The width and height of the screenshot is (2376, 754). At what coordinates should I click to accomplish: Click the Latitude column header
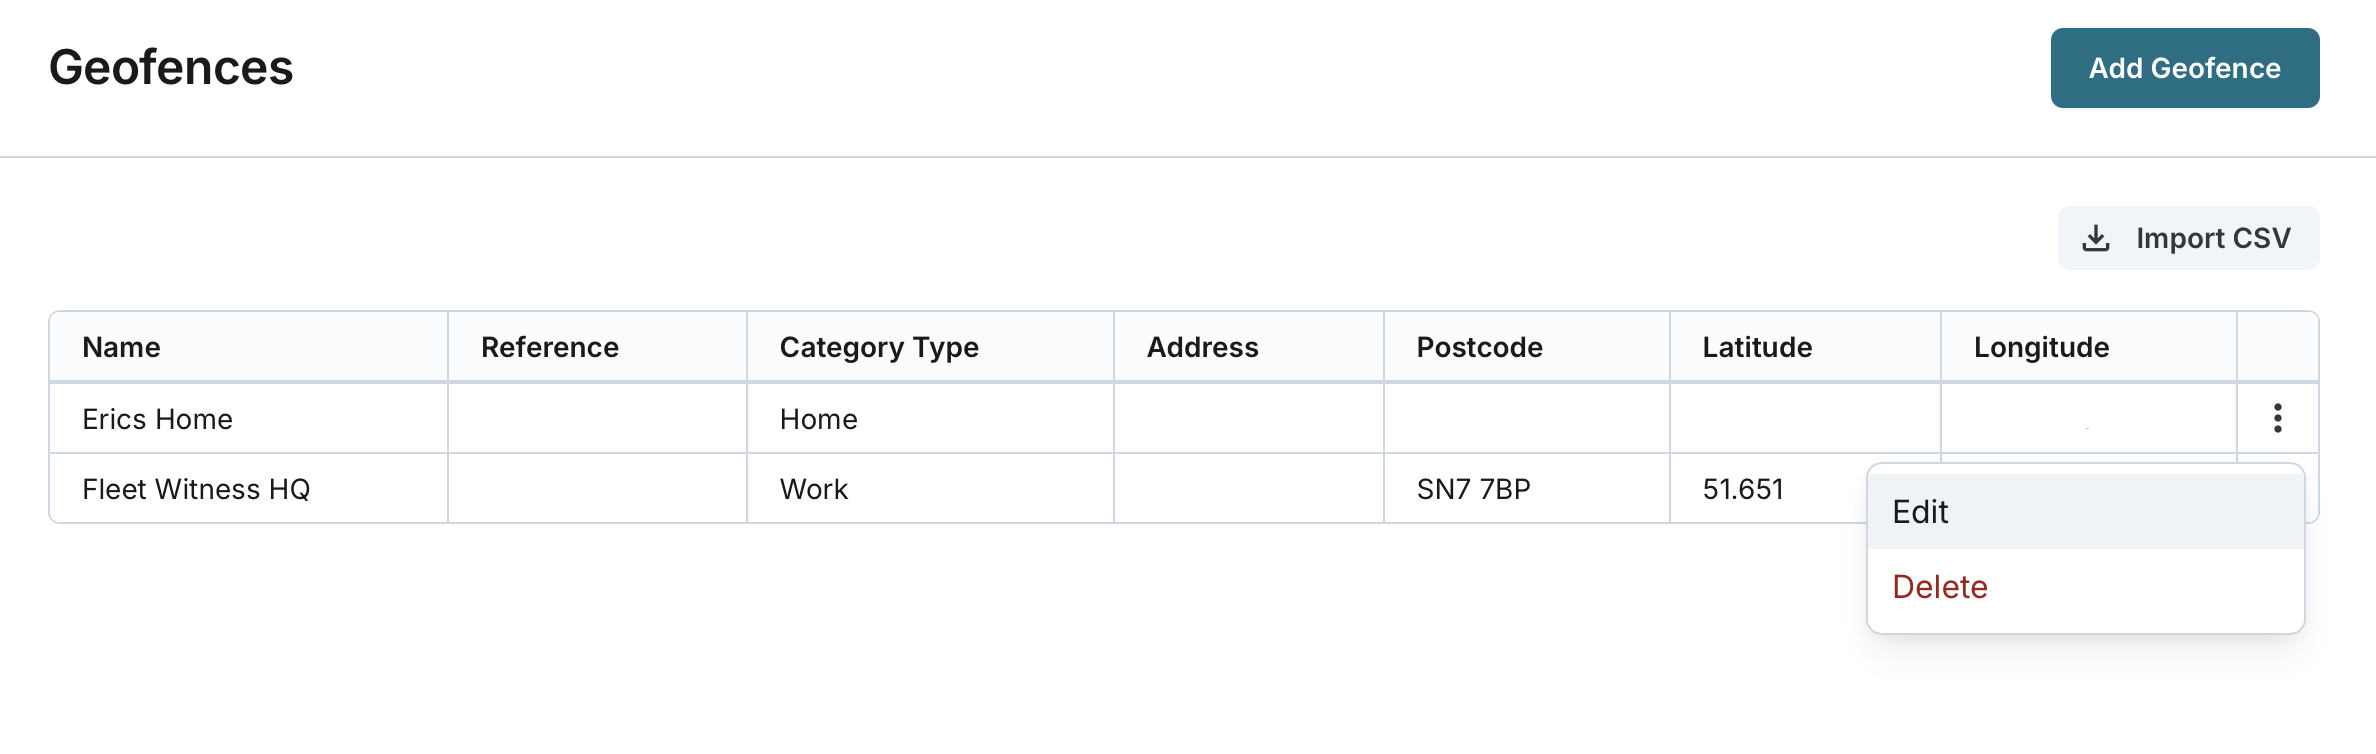click(x=1757, y=347)
